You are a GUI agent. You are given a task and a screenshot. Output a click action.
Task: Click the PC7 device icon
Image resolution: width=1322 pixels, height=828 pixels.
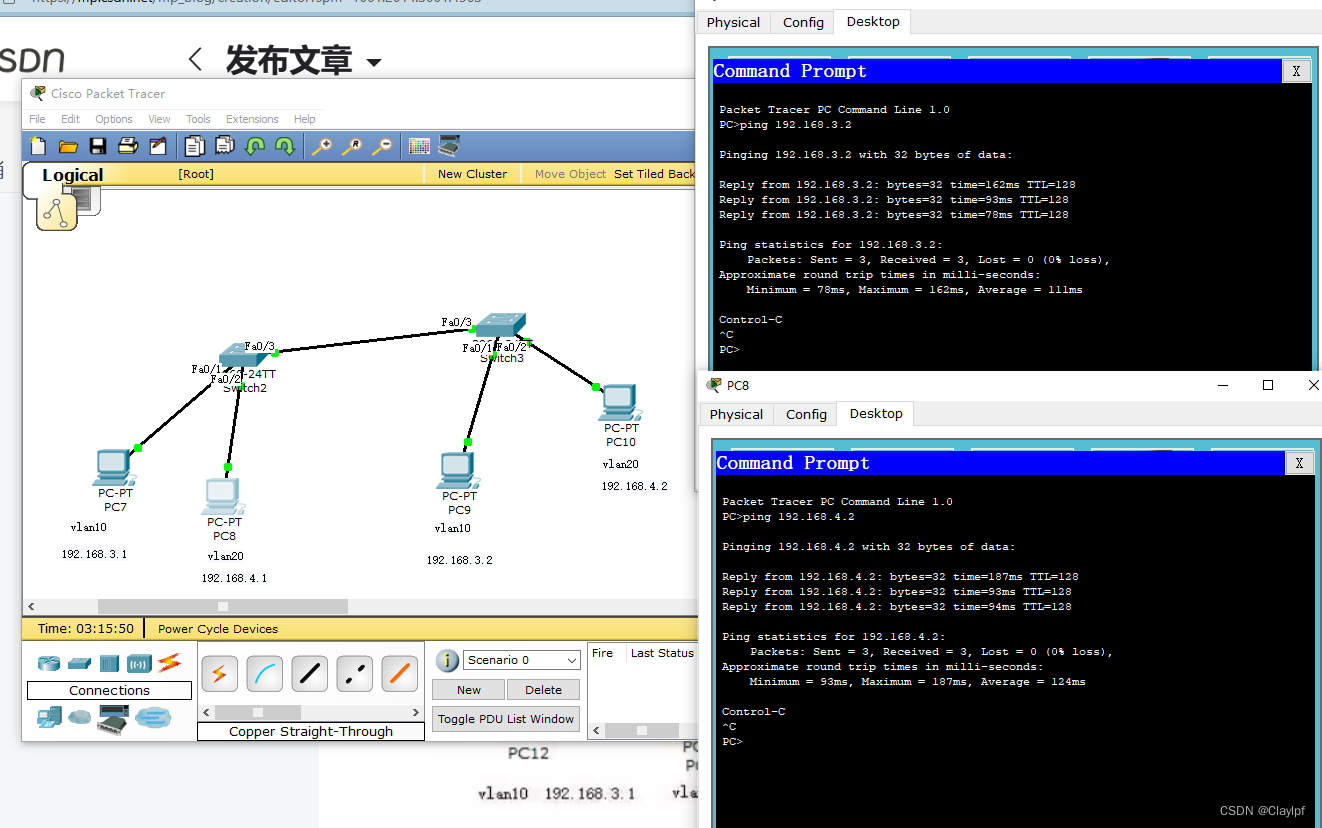(x=113, y=467)
